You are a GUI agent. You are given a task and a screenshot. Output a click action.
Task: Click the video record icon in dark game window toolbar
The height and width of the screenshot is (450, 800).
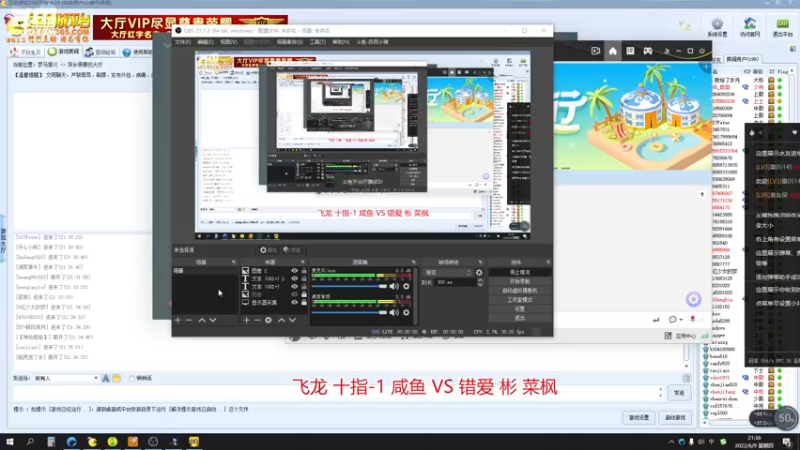(595, 51)
